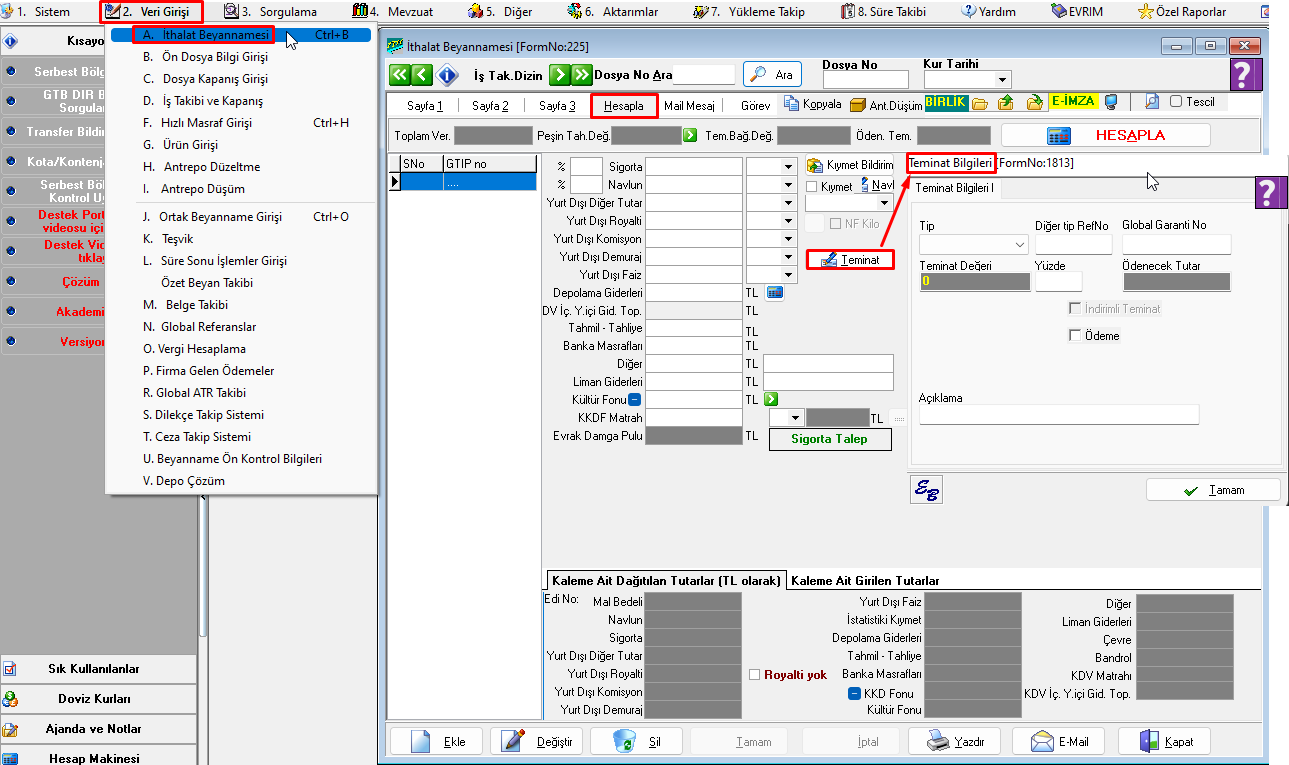Click the Sil delete button
Image resolution: width=1289 pixels, height=765 pixels.
tap(636, 741)
